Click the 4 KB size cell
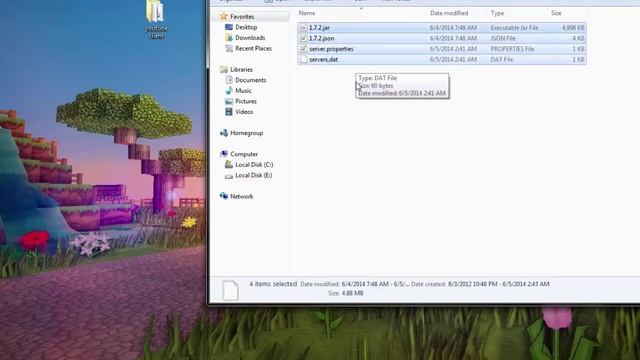 click(578, 38)
